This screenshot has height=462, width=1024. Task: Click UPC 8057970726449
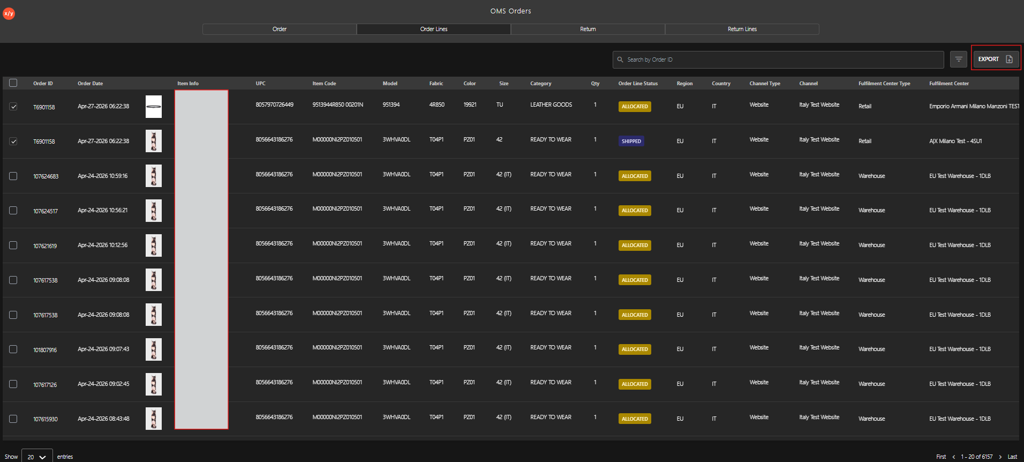pyautogui.click(x=274, y=105)
